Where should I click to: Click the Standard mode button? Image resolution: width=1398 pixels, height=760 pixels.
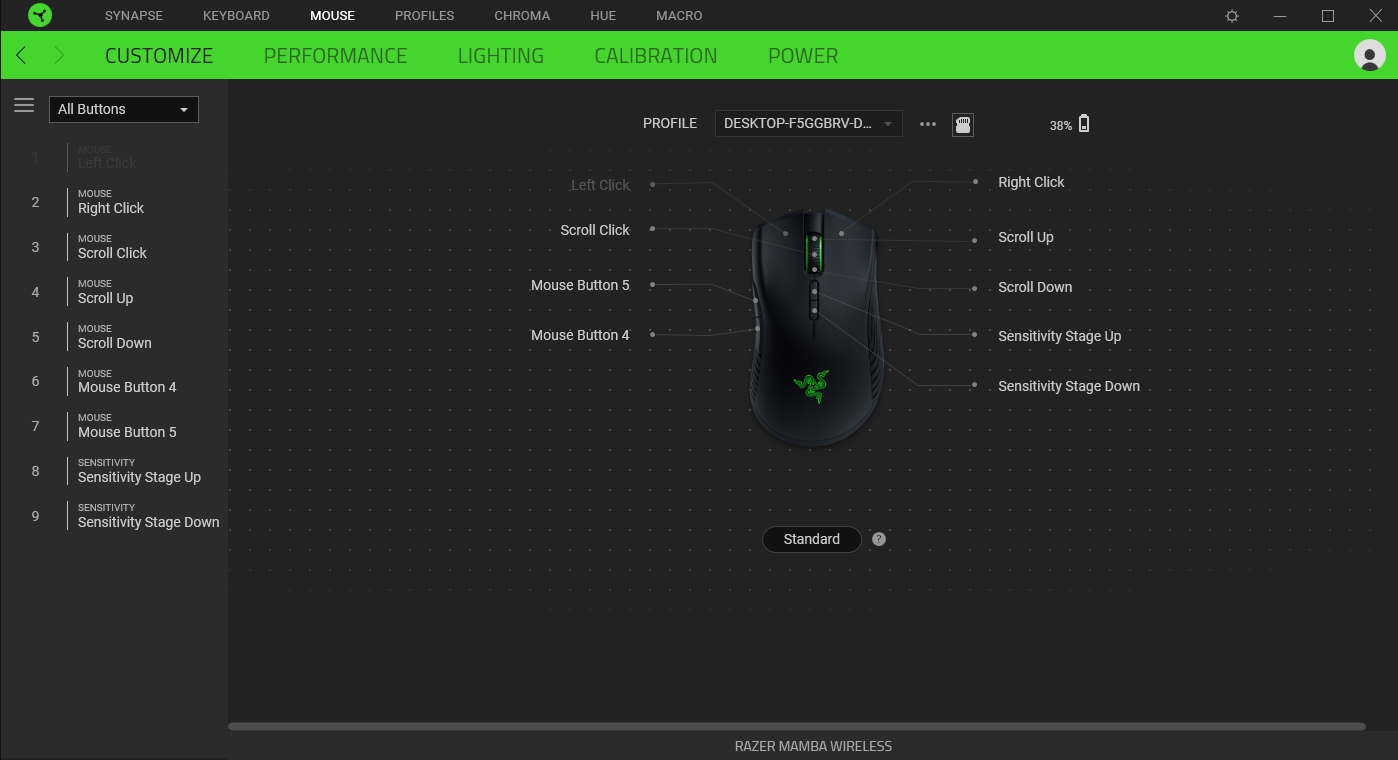[x=812, y=539]
